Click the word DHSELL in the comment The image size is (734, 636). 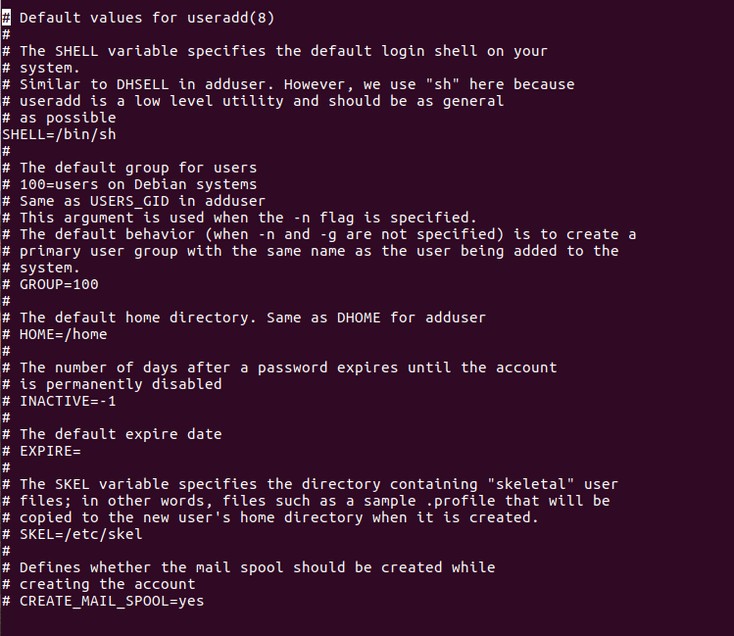[x=142, y=85]
